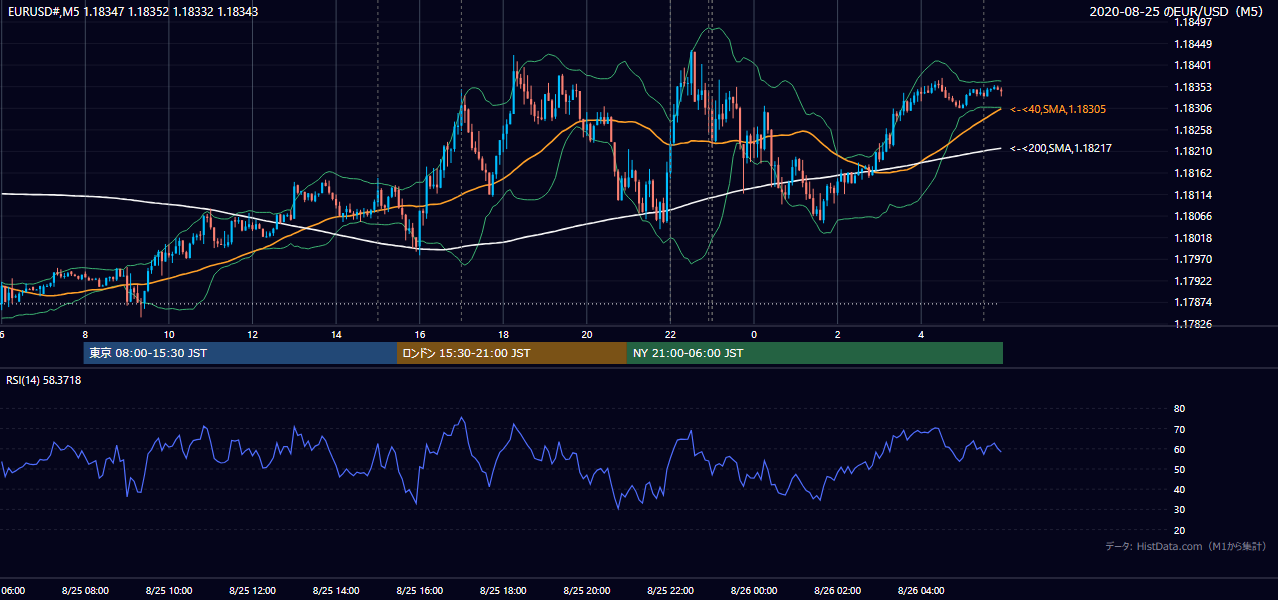The width and height of the screenshot is (1278, 600).
Task: Click price level 1.17826 on the axis
Action: 1193,324
